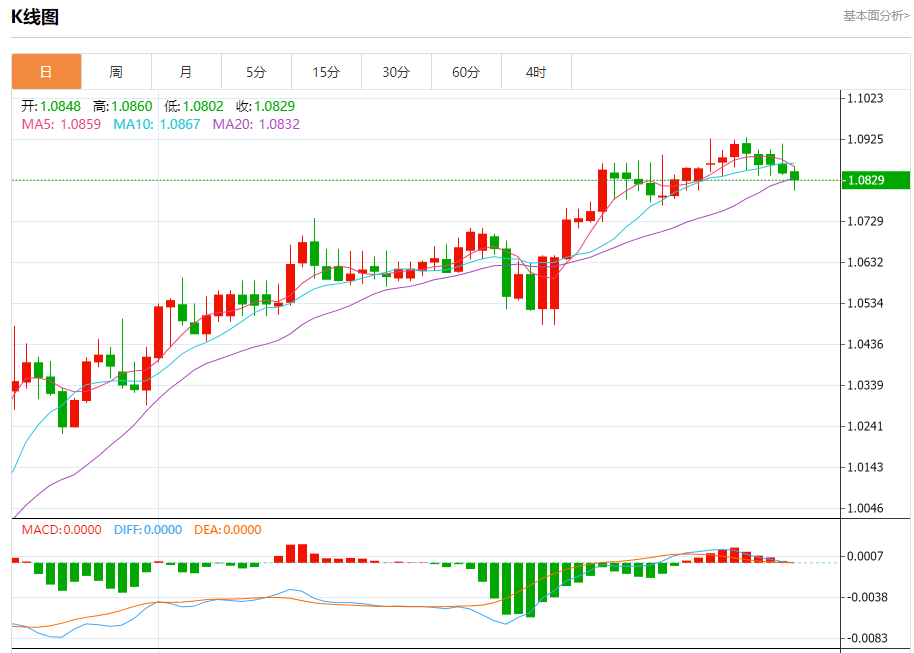Click the closing price 1.0829 in header
This screenshot has height=653, width=914.
pyautogui.click(x=275, y=106)
